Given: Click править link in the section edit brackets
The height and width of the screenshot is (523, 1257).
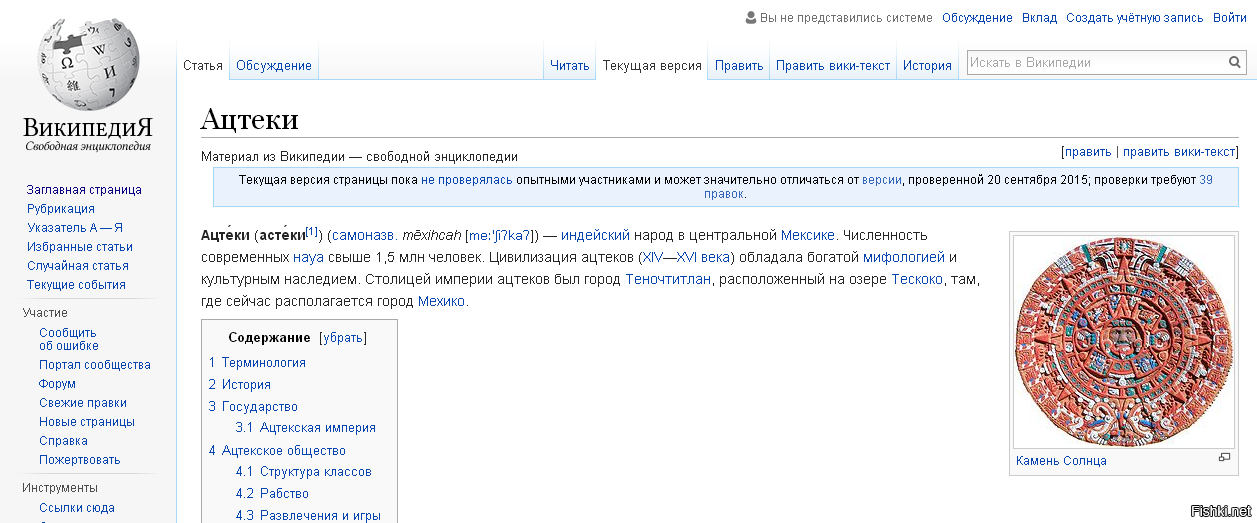Looking at the screenshot, I should (1088, 152).
